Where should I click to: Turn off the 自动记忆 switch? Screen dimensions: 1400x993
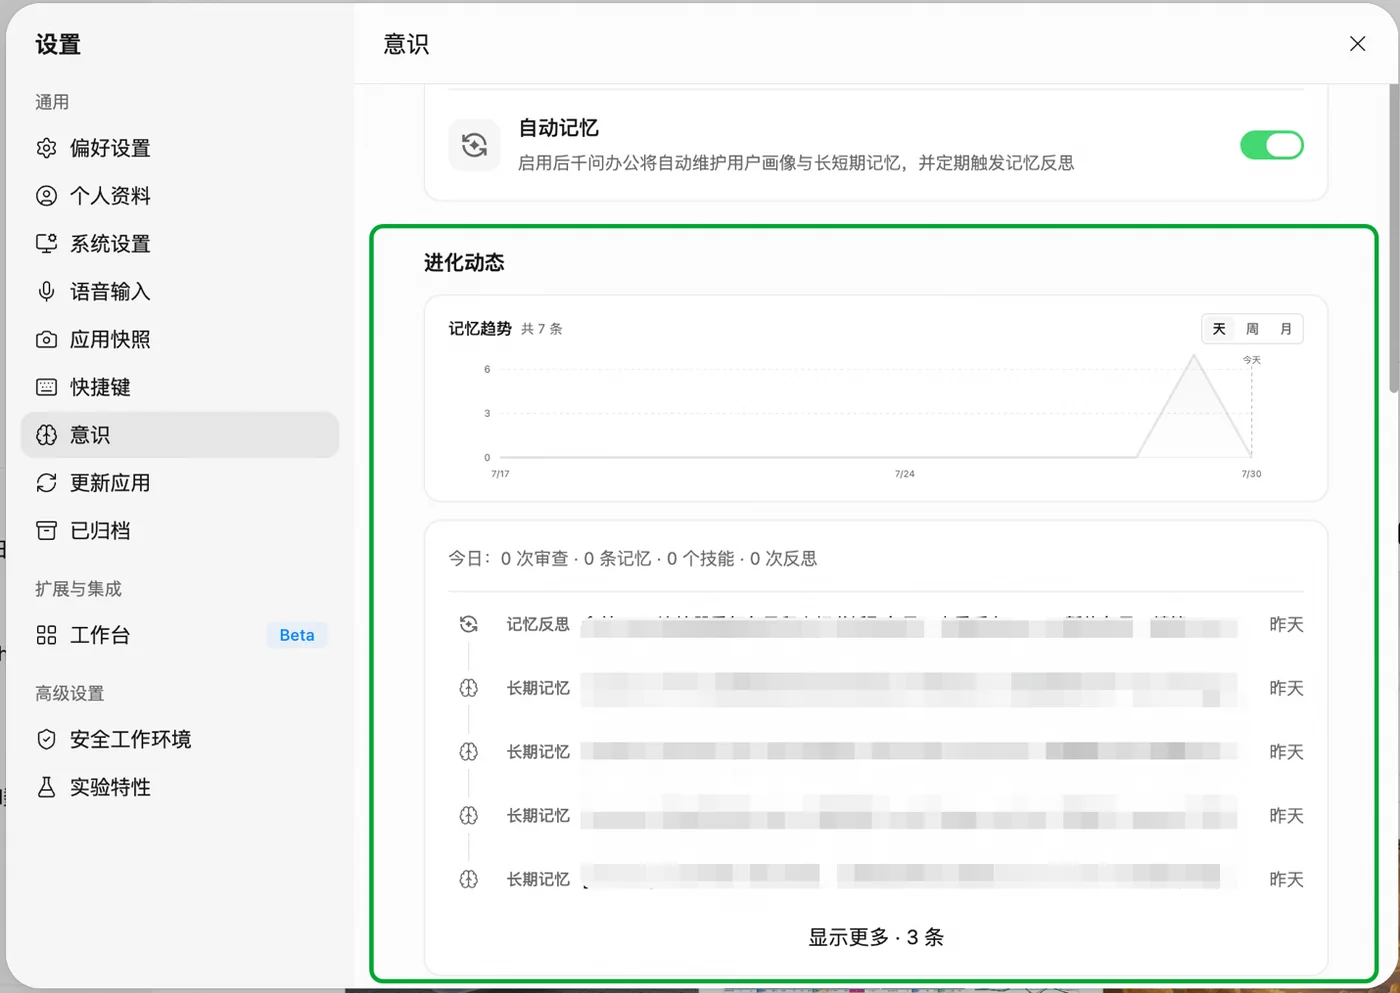(x=1272, y=145)
